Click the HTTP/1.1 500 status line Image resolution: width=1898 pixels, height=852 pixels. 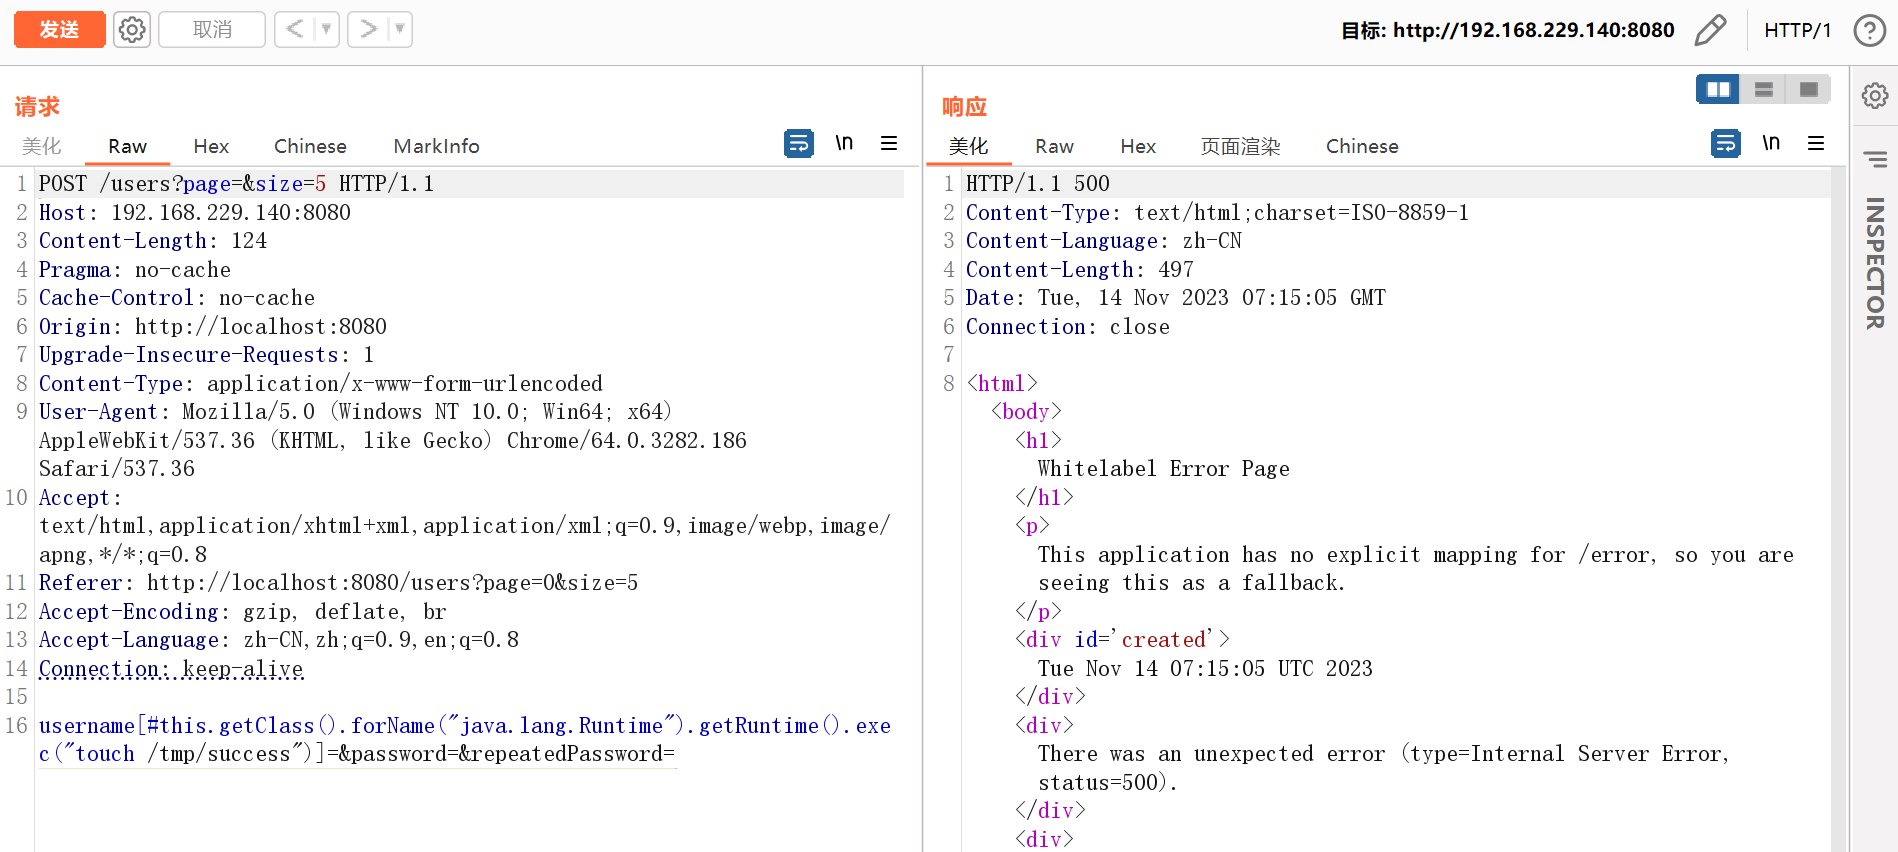(1038, 184)
